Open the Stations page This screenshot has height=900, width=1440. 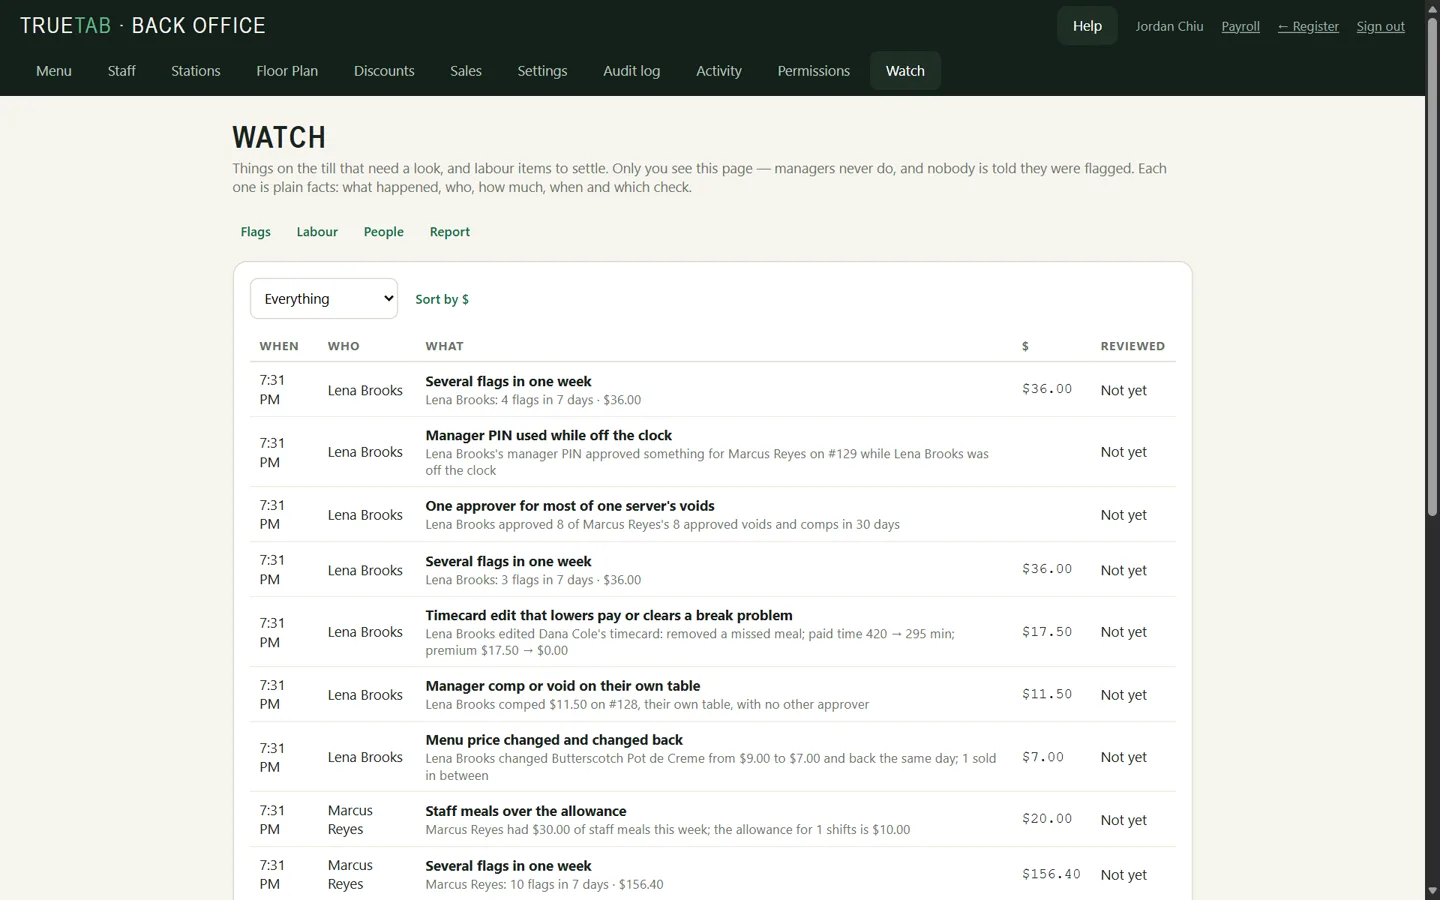pyautogui.click(x=196, y=71)
